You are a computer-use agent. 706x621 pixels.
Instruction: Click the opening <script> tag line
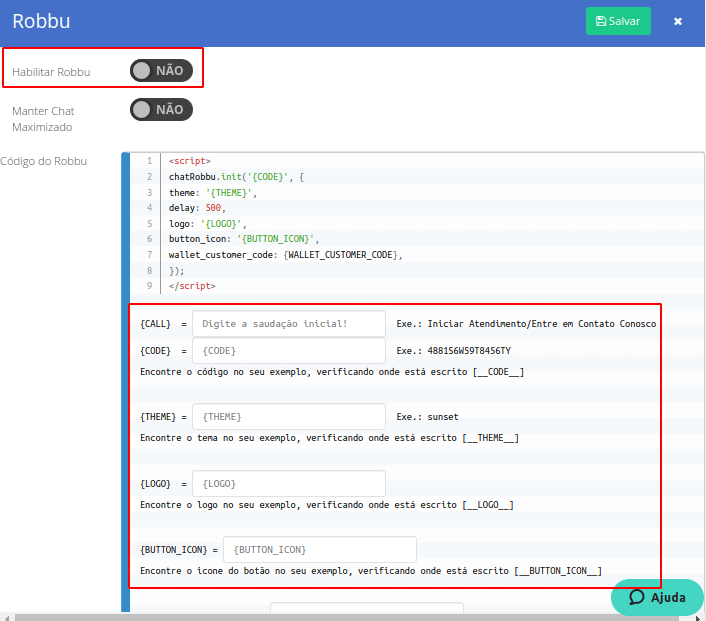pos(190,161)
